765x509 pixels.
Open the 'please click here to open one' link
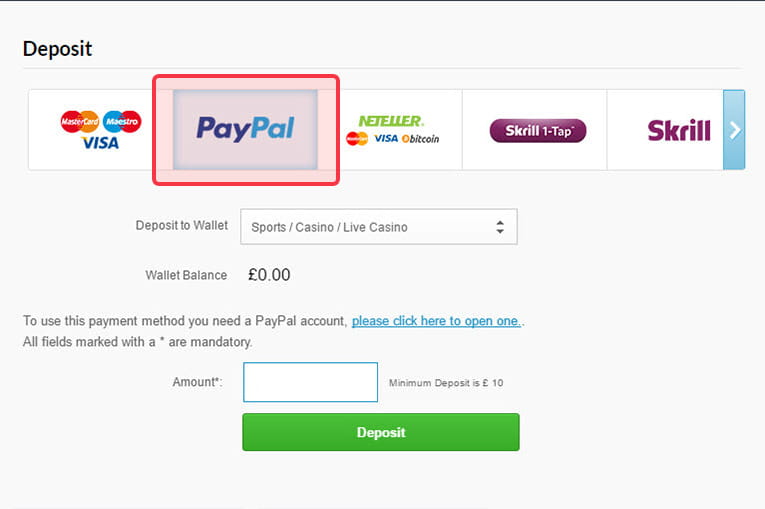[437, 321]
